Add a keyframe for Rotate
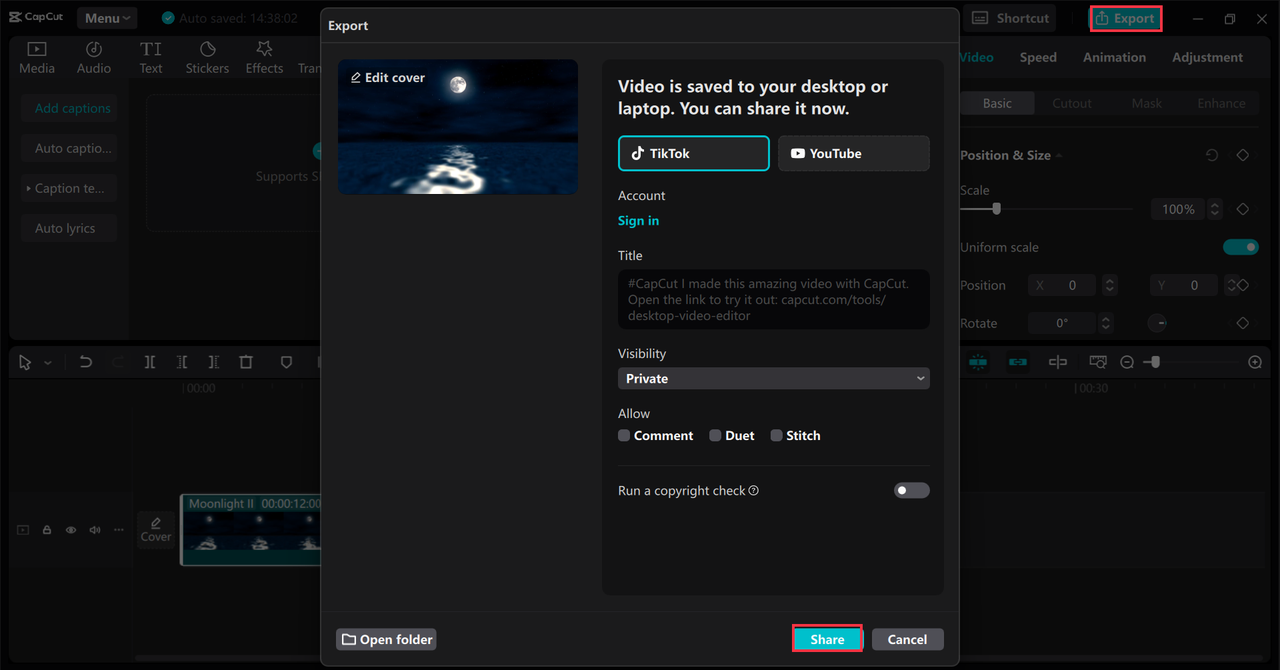Screen dimensions: 1280x670 1243,323
